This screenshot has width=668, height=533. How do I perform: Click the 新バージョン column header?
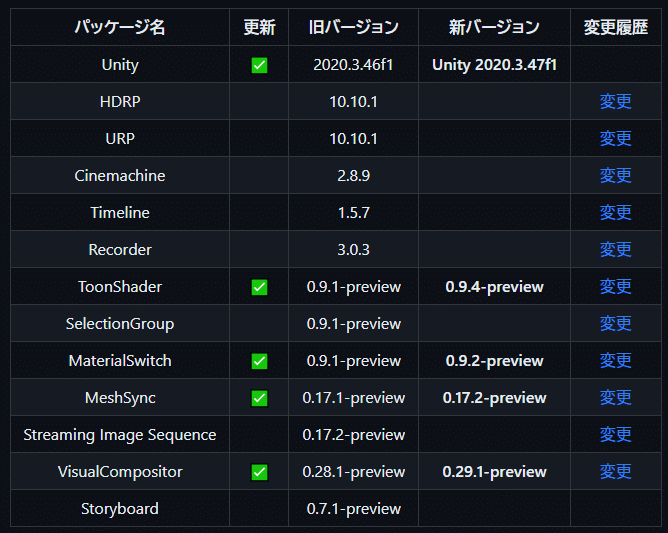click(494, 27)
